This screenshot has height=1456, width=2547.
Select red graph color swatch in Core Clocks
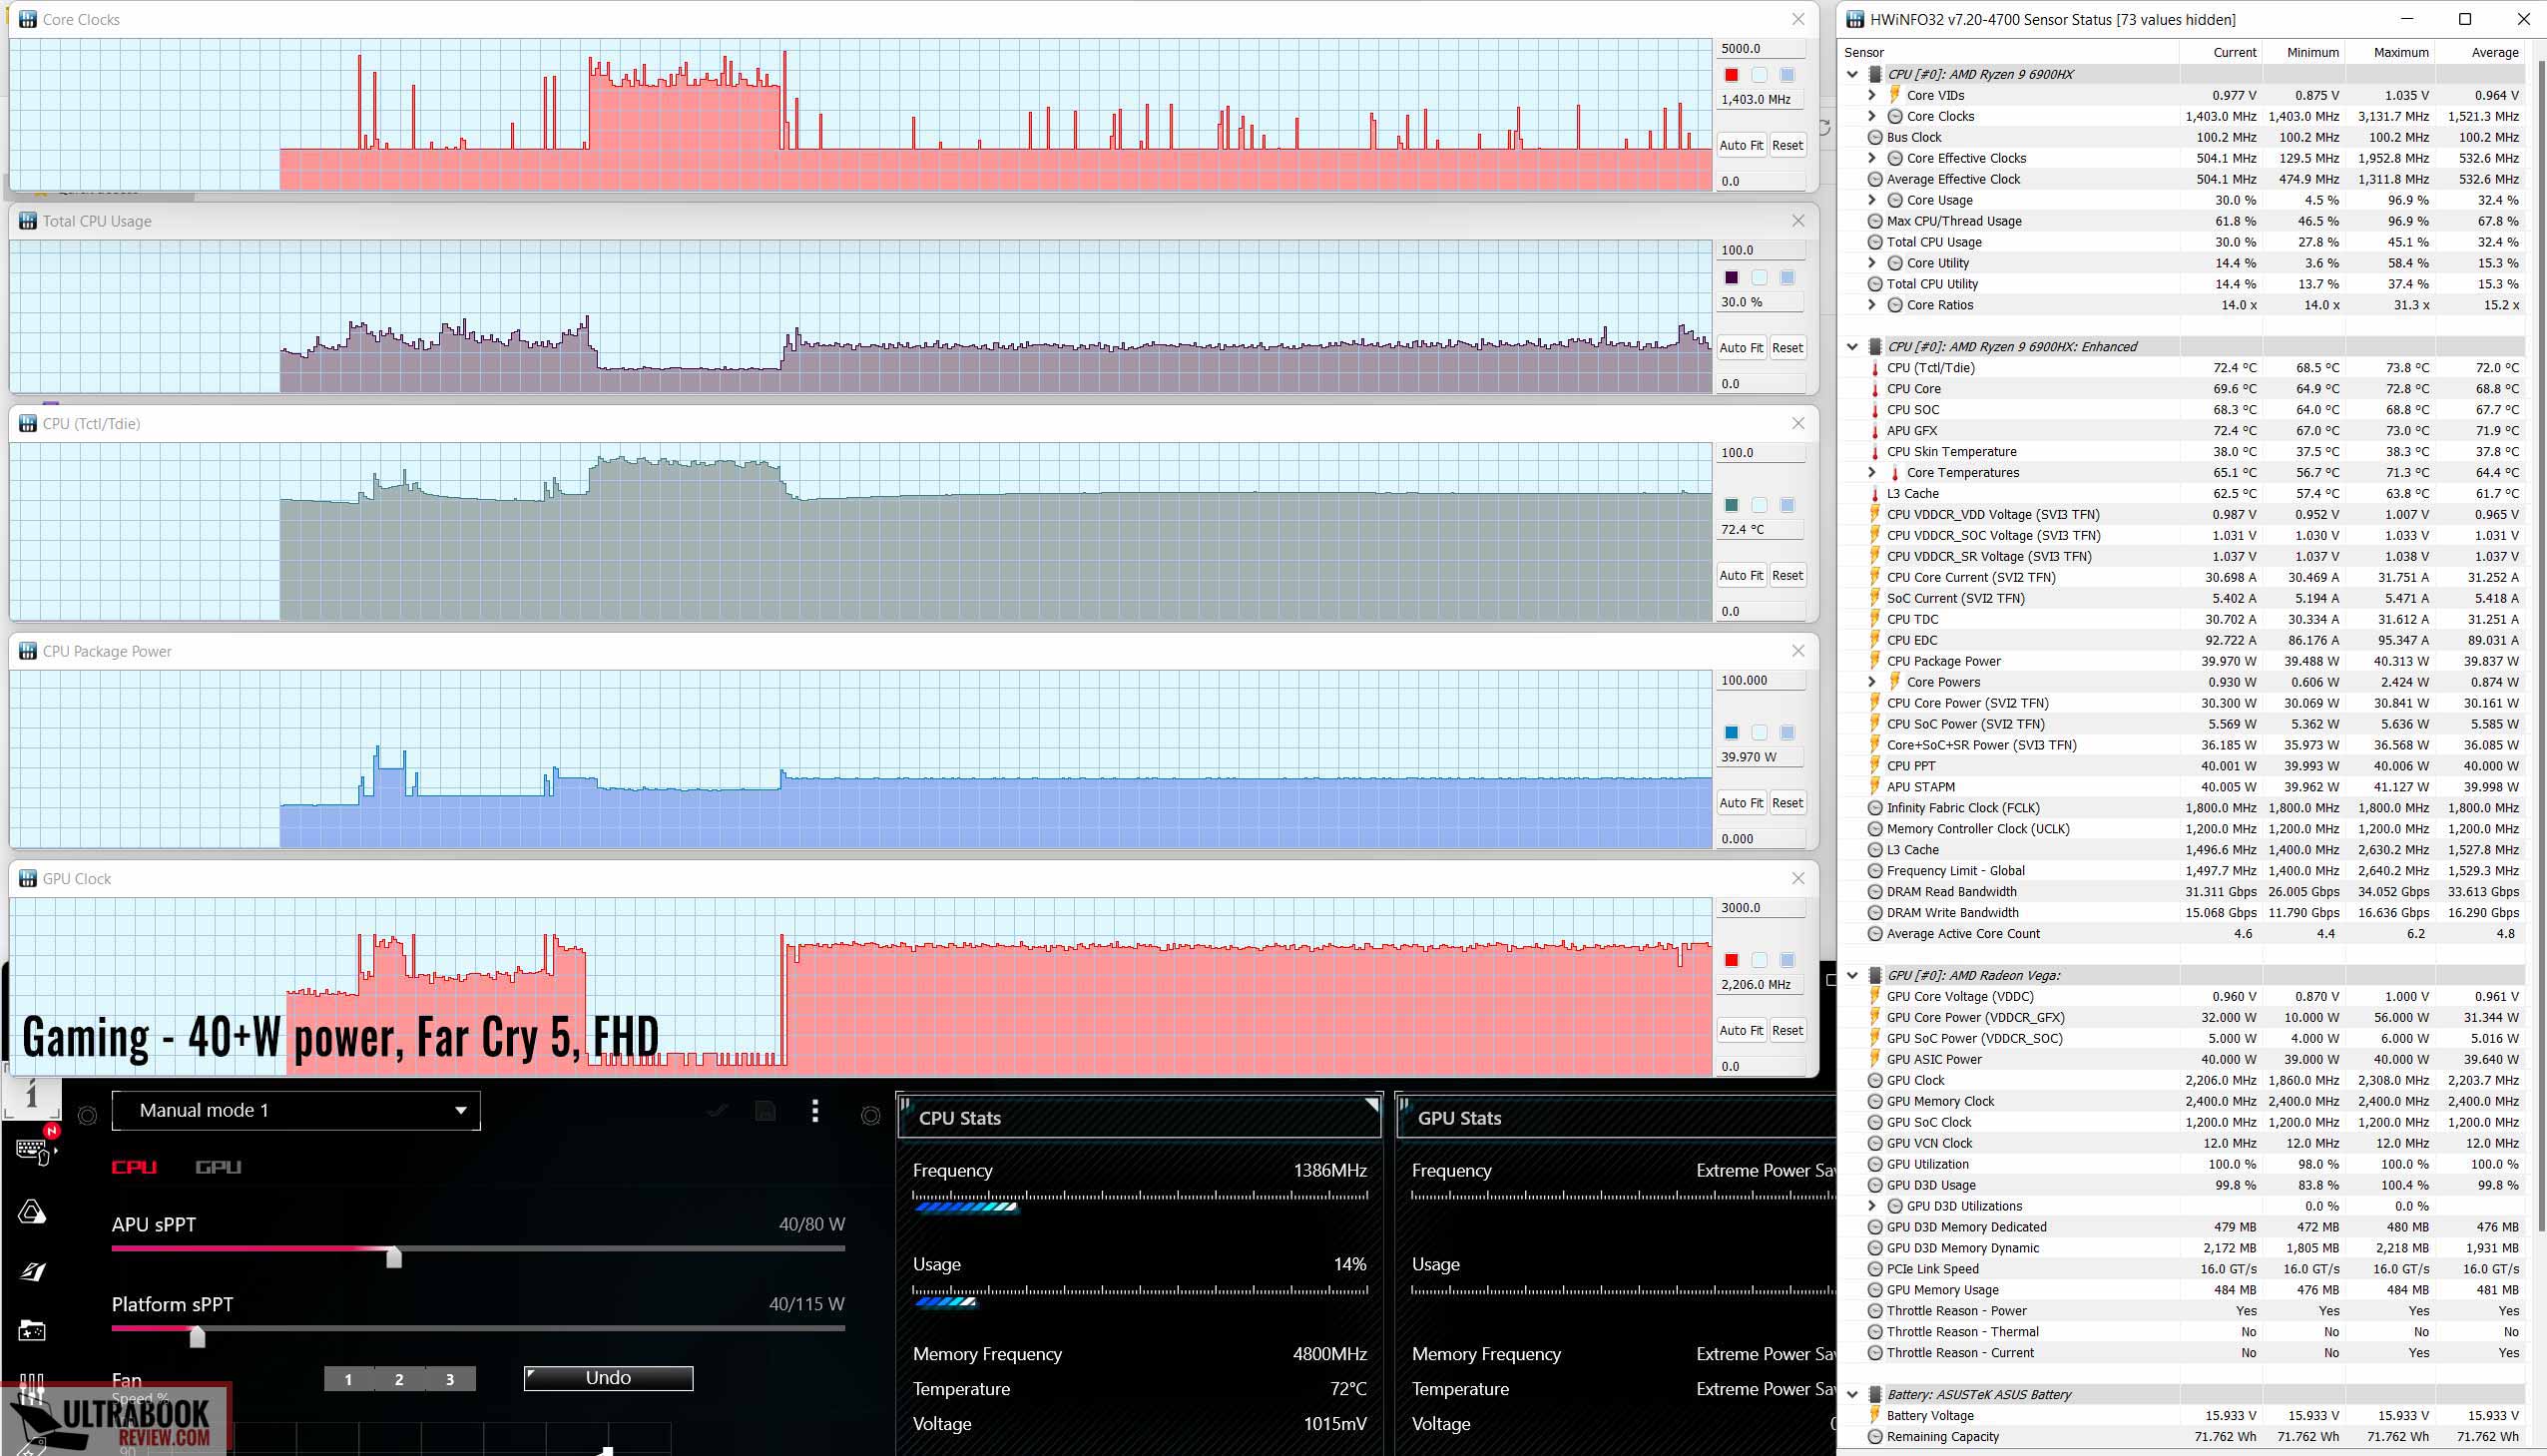1731,75
